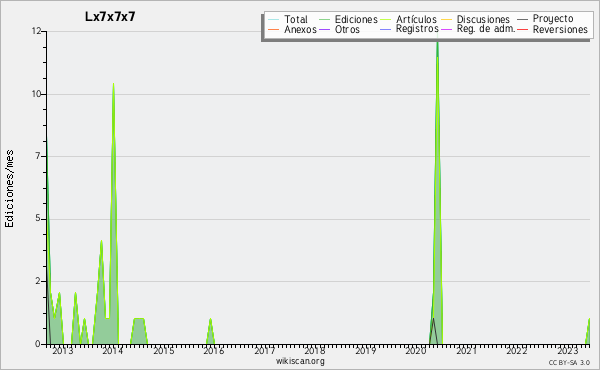Screen dimensions: 600x370
Task: Click the Anexos legend label
Action: [x=300, y=29]
